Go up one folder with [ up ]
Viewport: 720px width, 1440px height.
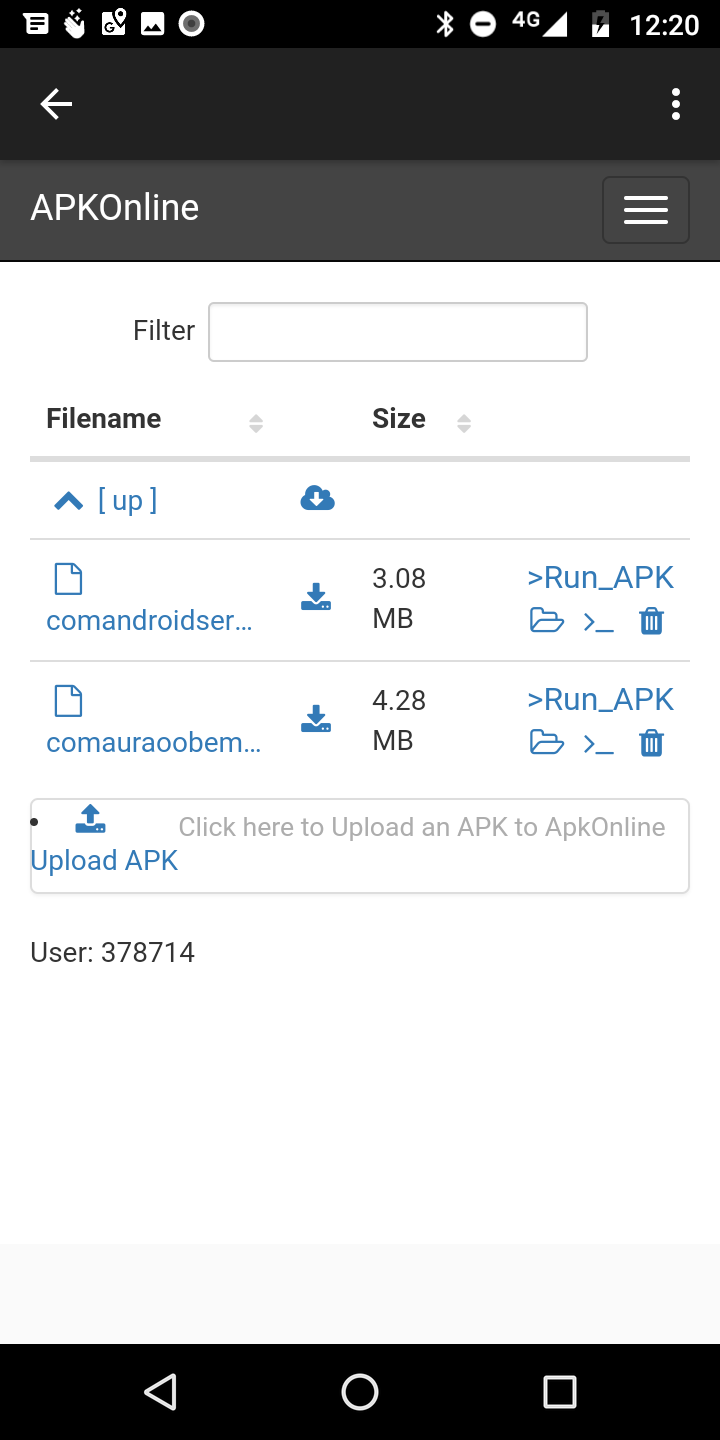click(x=127, y=500)
